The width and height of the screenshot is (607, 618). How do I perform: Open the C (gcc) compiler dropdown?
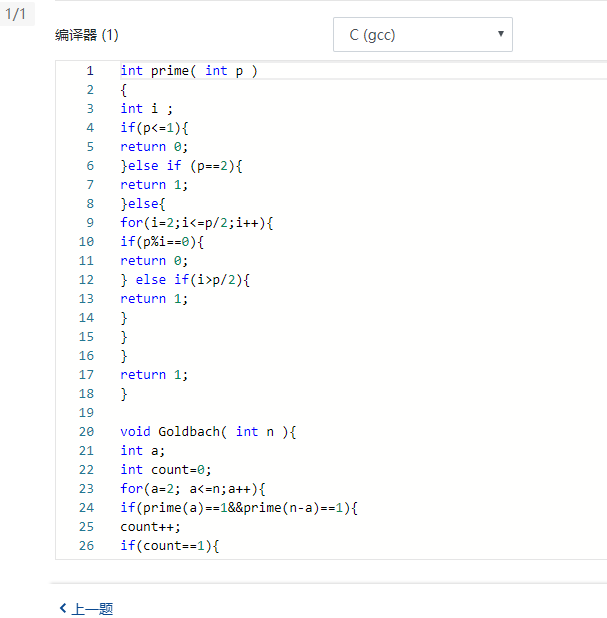tap(421, 35)
